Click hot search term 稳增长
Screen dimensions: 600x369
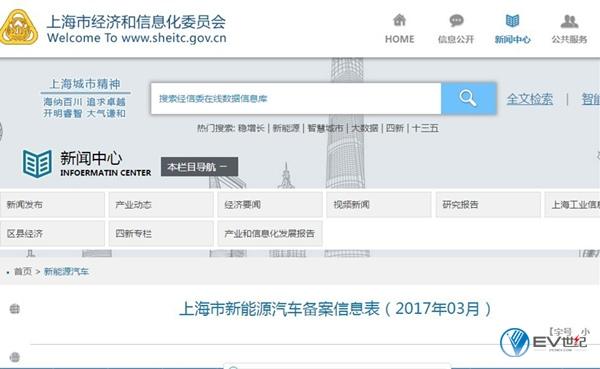click(x=251, y=128)
